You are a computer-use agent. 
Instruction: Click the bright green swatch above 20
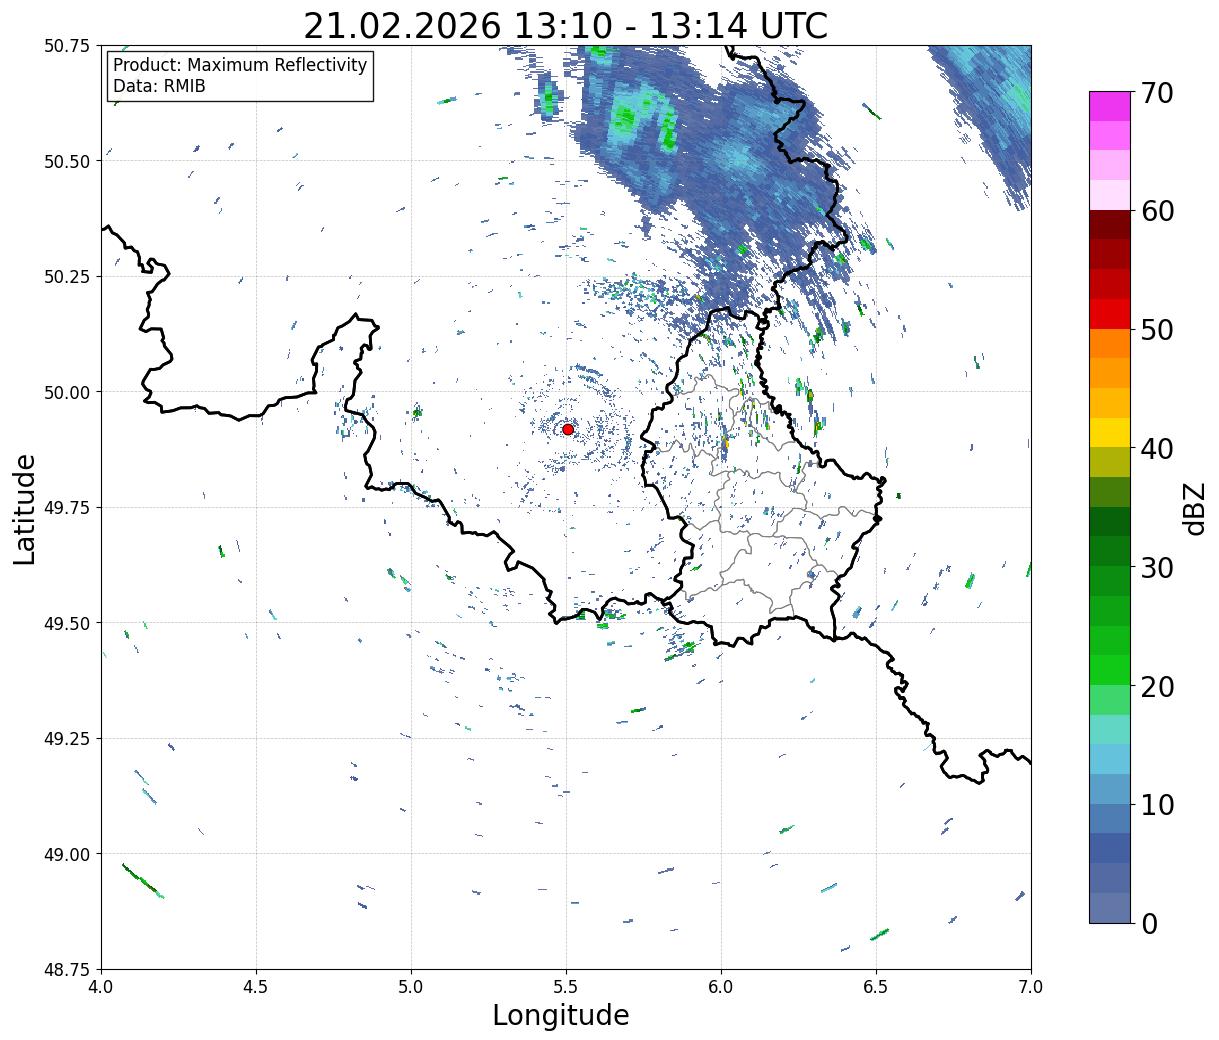click(x=1110, y=670)
